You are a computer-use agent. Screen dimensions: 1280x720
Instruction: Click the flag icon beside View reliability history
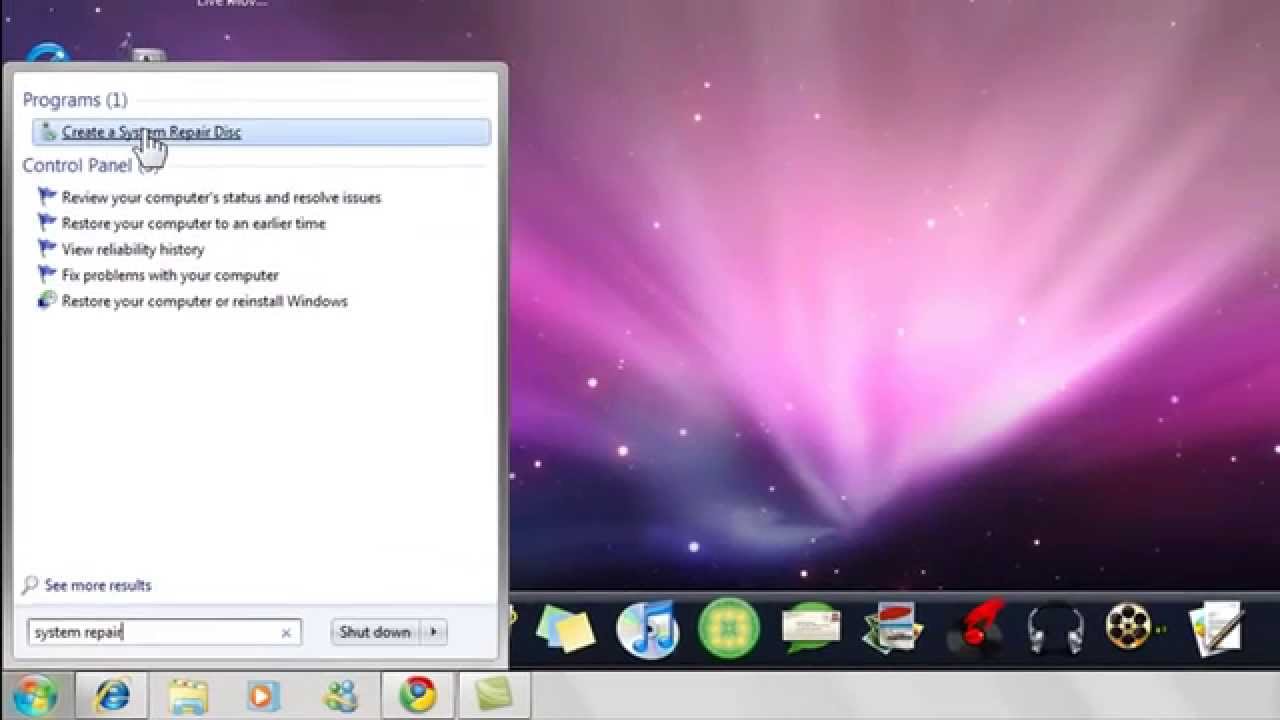click(x=47, y=249)
